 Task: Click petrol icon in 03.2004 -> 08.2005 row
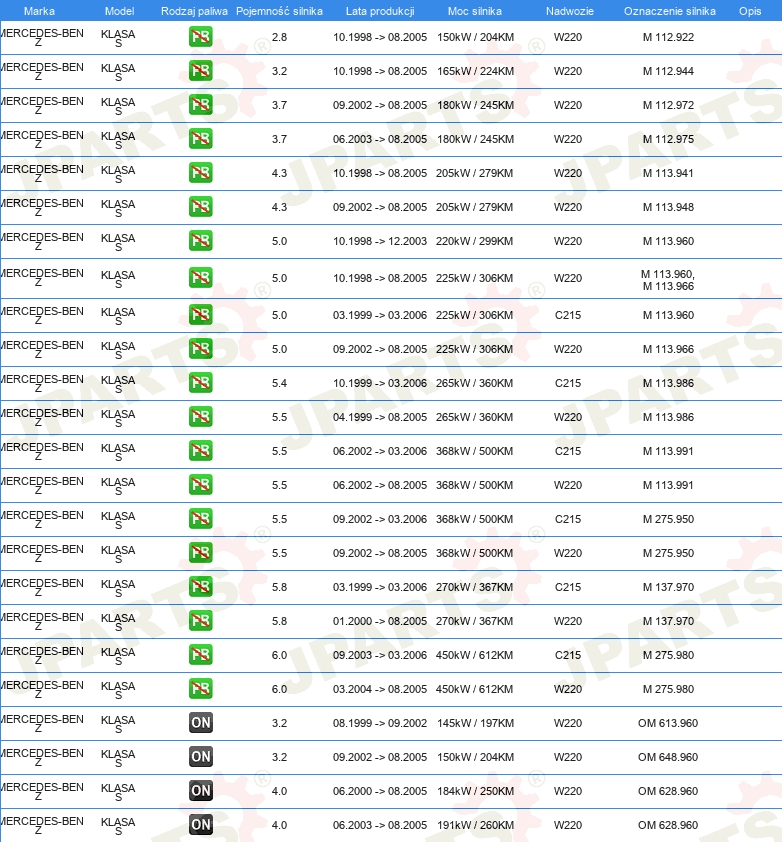[200, 689]
